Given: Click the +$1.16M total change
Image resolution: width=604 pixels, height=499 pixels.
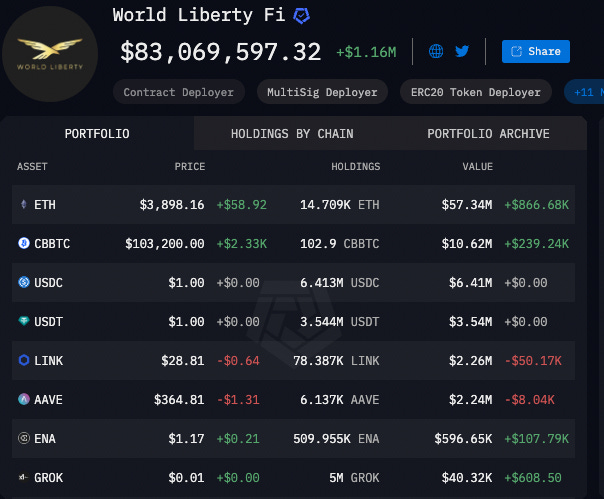Looking at the screenshot, I should pyautogui.click(x=366, y=52).
